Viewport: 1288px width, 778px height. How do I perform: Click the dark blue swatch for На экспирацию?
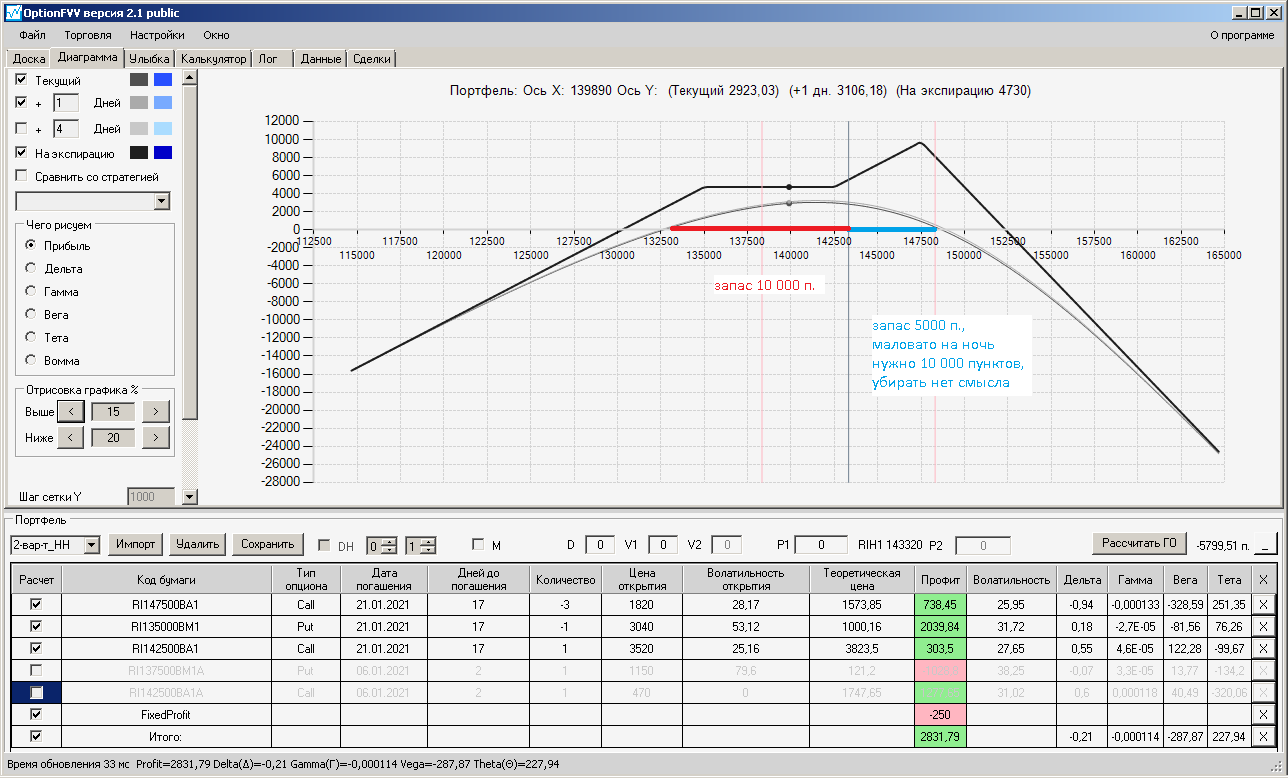pyautogui.click(x=163, y=153)
